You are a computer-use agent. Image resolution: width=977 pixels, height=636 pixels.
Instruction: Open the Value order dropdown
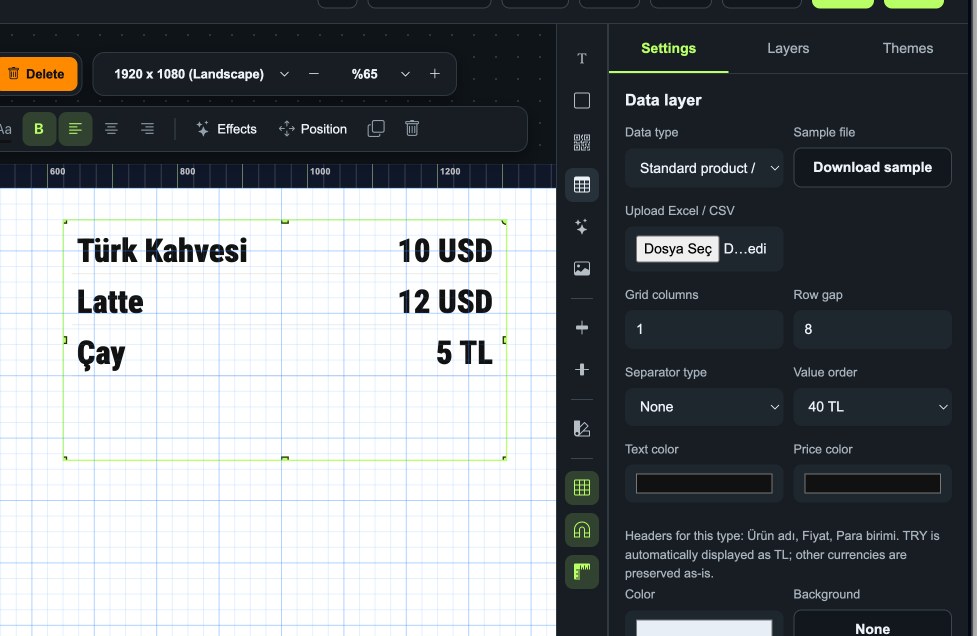(x=872, y=407)
